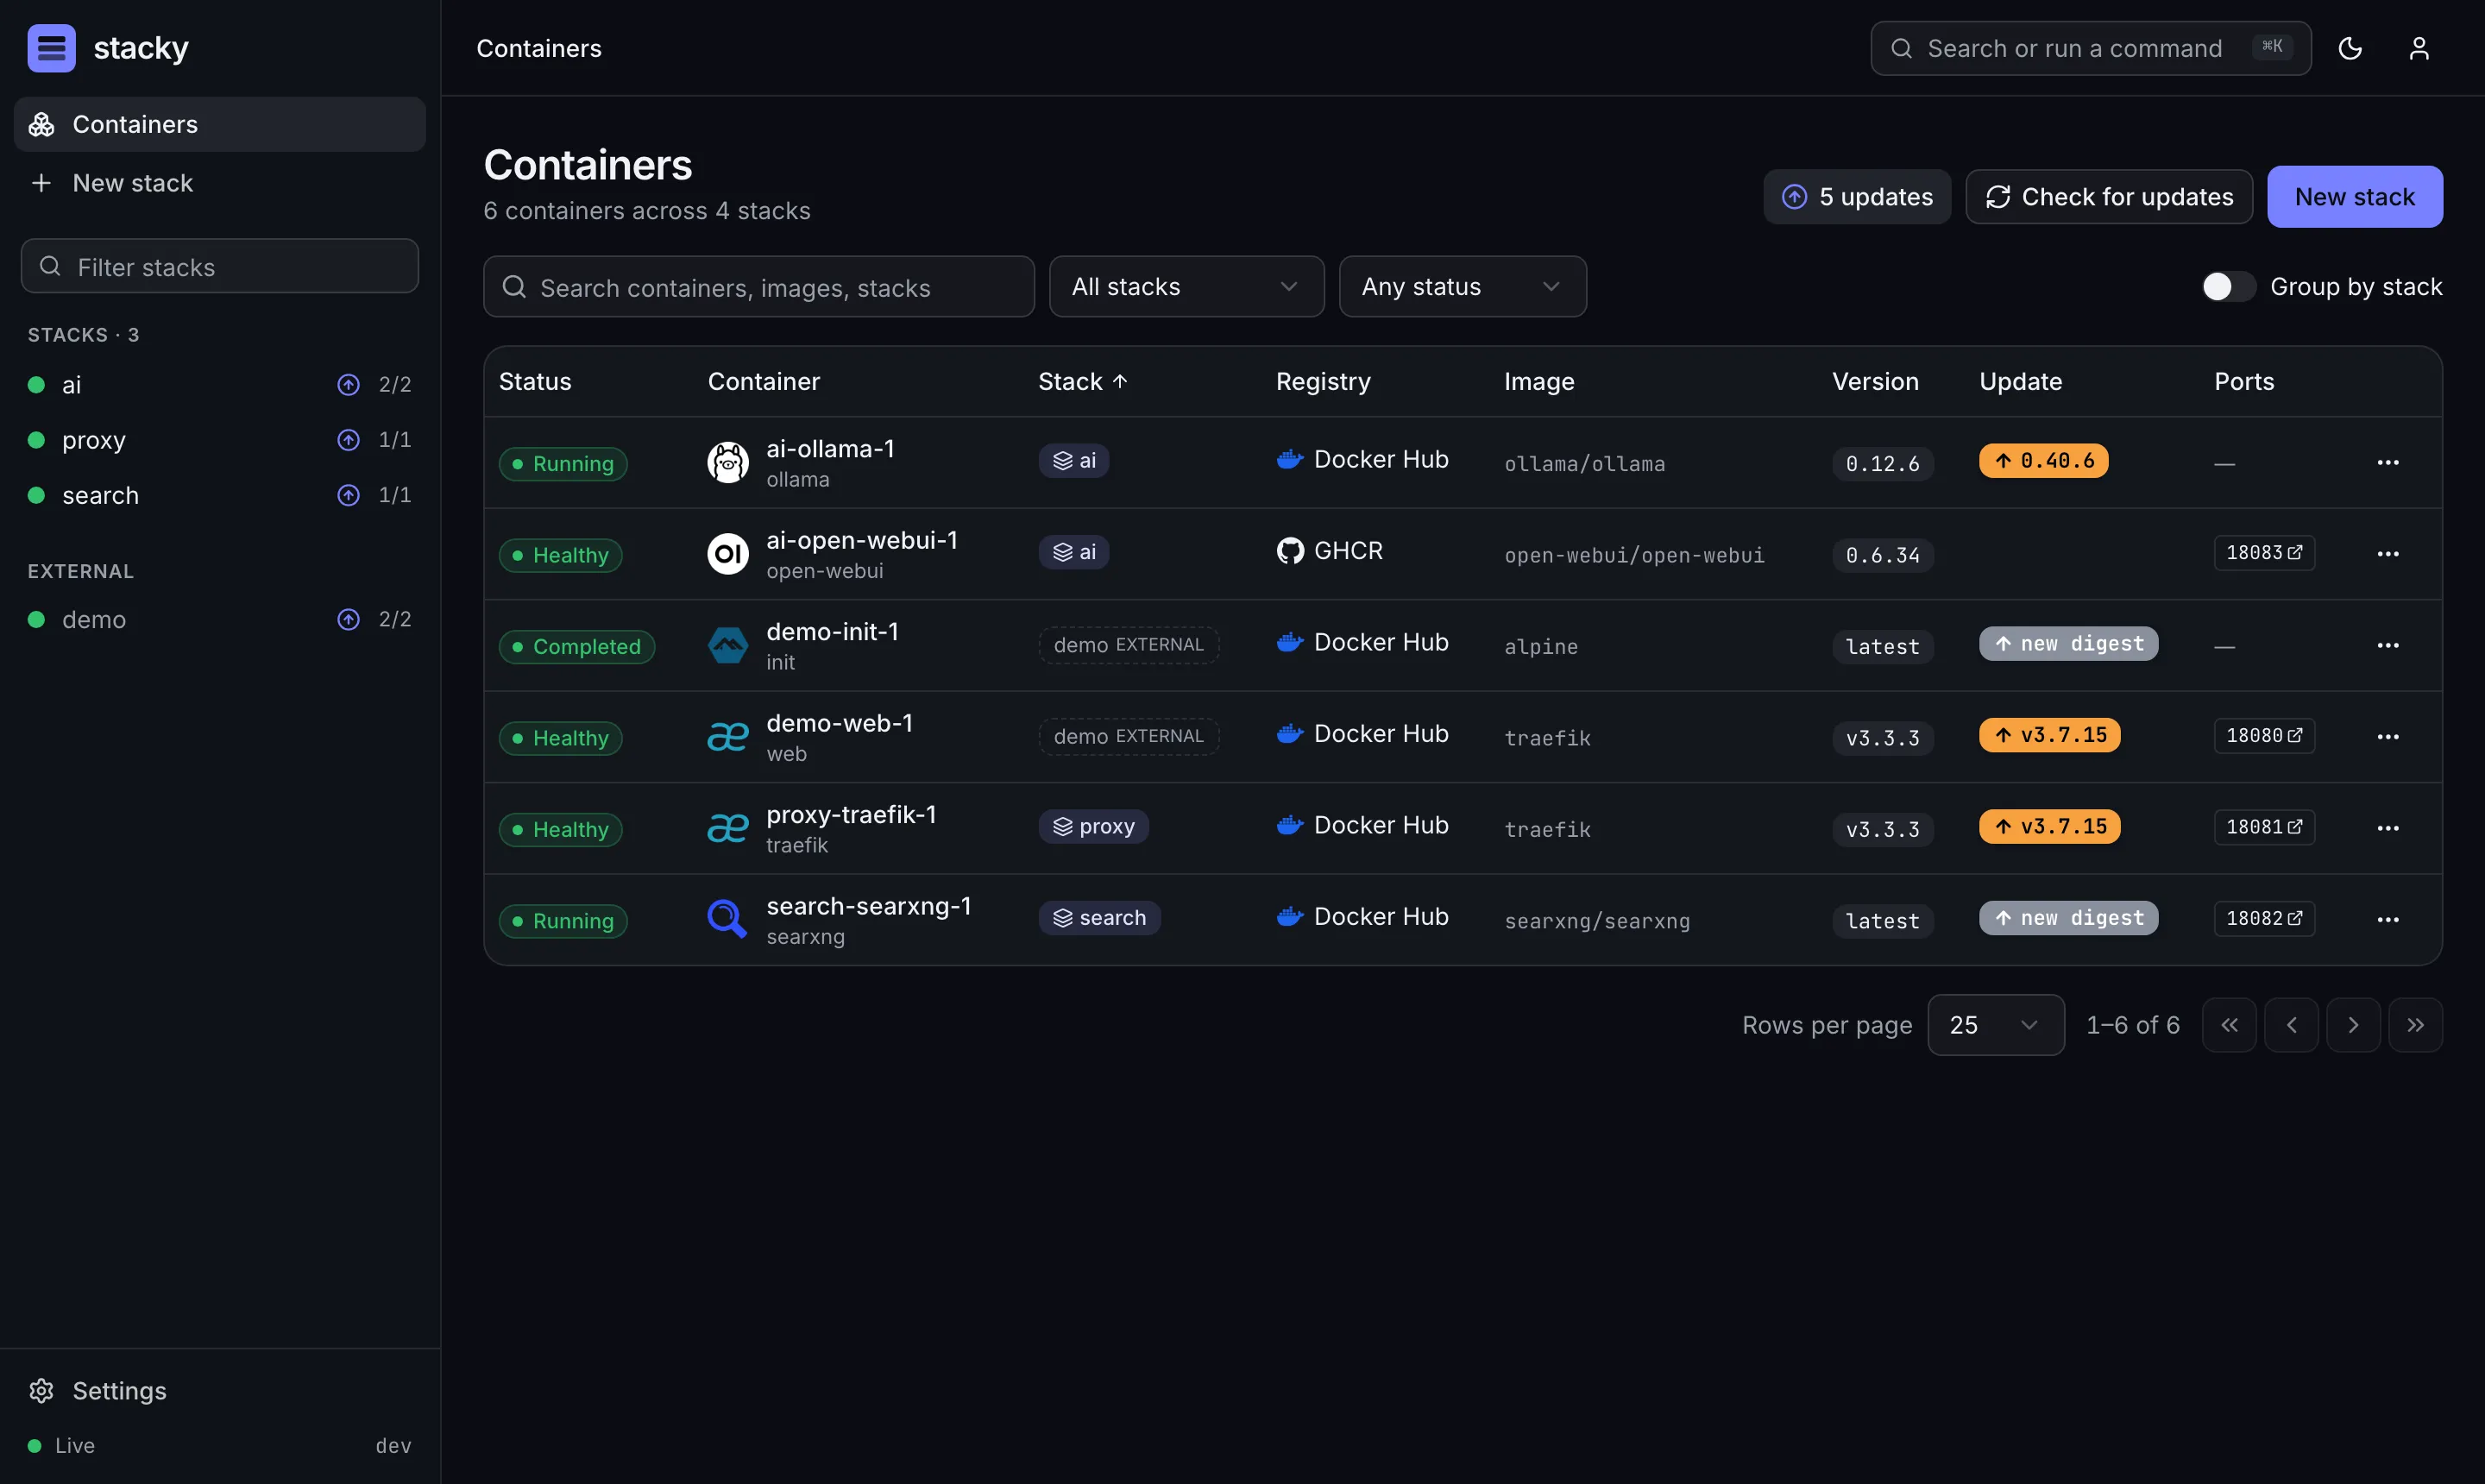The image size is (2485, 1484).
Task: Focus the Filter stacks input
Action: [220, 266]
